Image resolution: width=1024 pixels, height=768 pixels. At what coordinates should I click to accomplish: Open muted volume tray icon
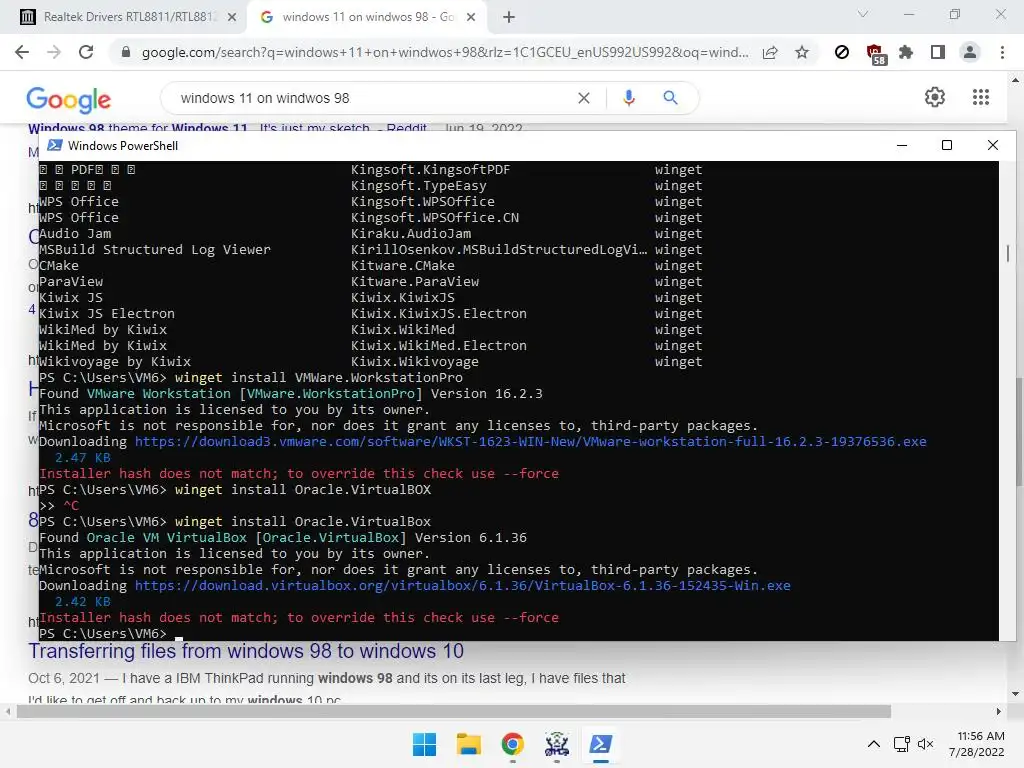925,744
